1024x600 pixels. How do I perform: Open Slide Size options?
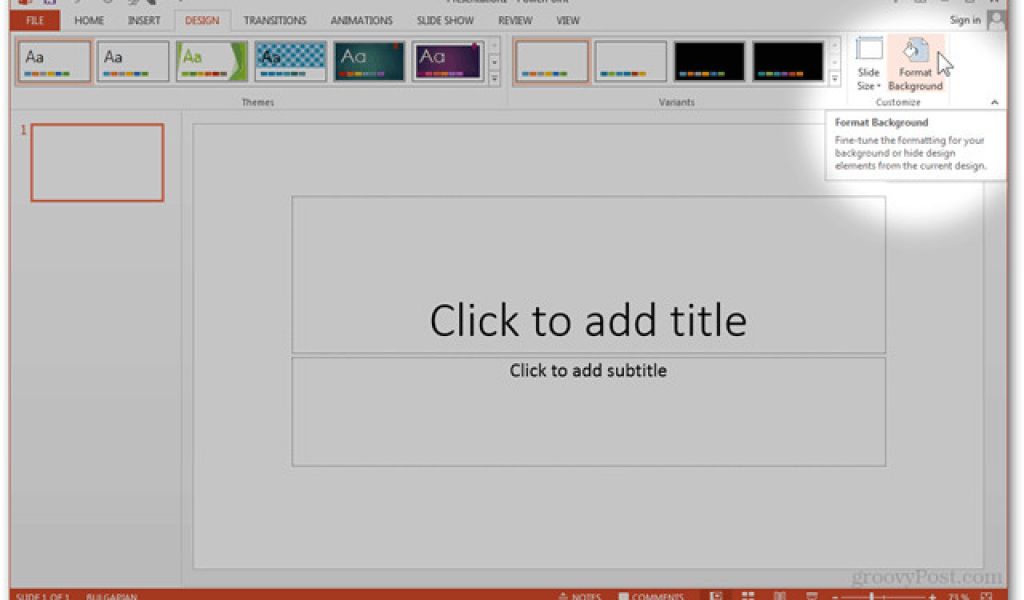pyautogui.click(x=869, y=68)
